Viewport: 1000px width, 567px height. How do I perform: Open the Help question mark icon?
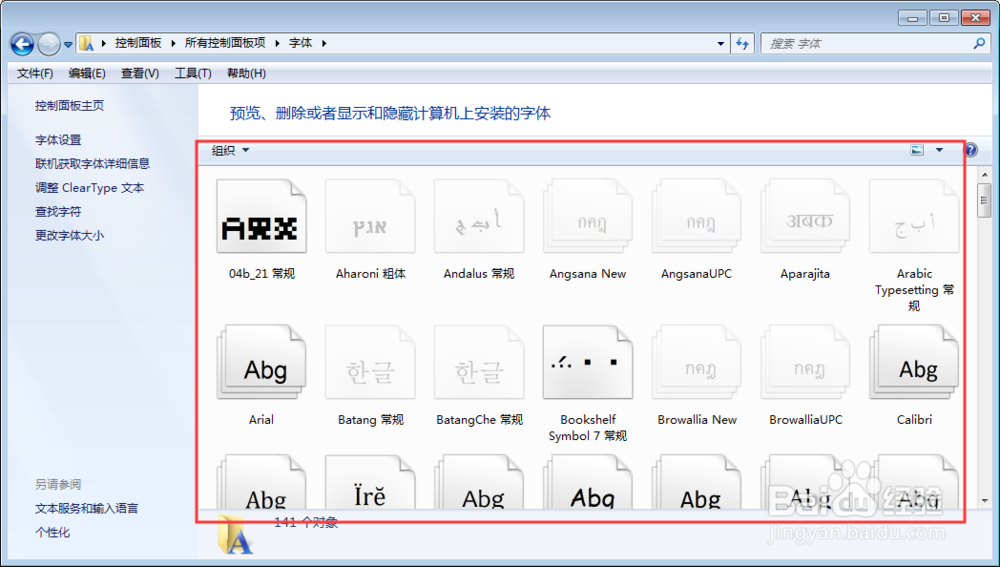970,150
